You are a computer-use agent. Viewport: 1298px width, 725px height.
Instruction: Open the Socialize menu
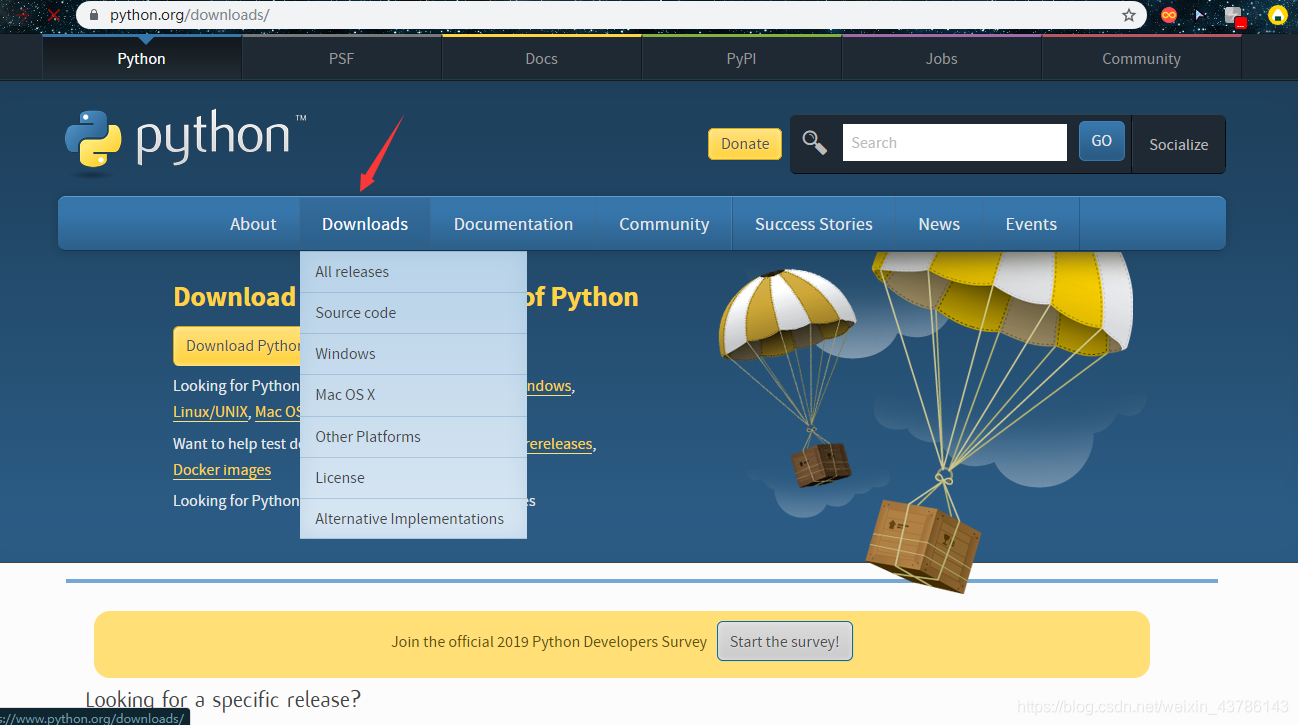pos(1179,145)
